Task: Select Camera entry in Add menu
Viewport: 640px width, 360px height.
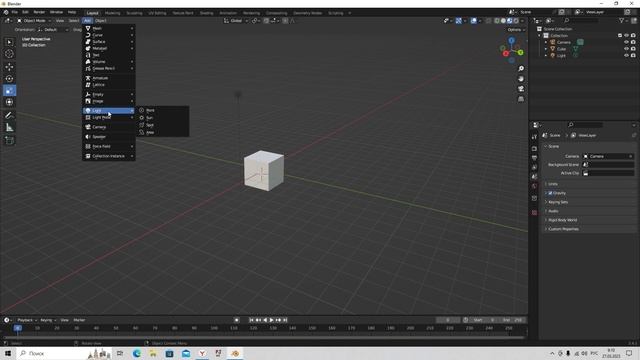Action: pyautogui.click(x=109, y=127)
